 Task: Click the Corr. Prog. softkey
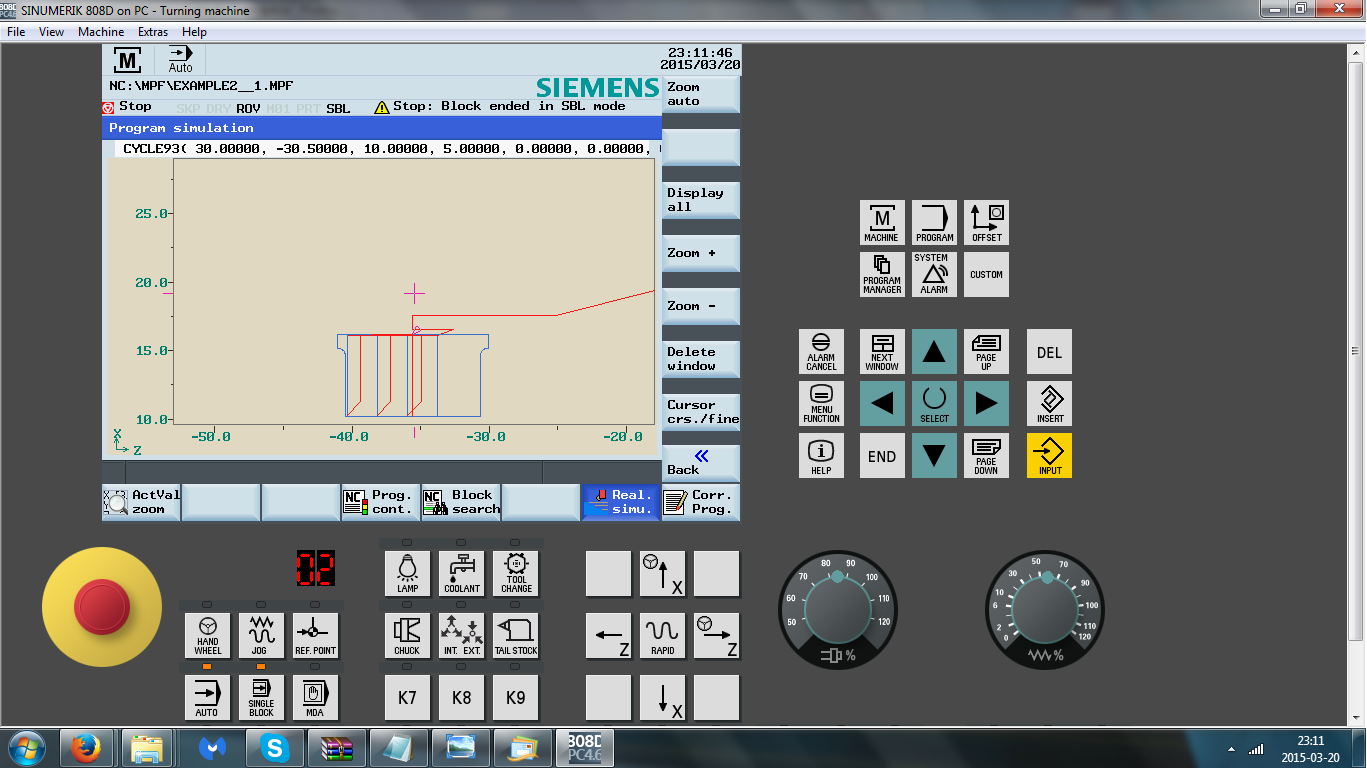[x=701, y=502]
